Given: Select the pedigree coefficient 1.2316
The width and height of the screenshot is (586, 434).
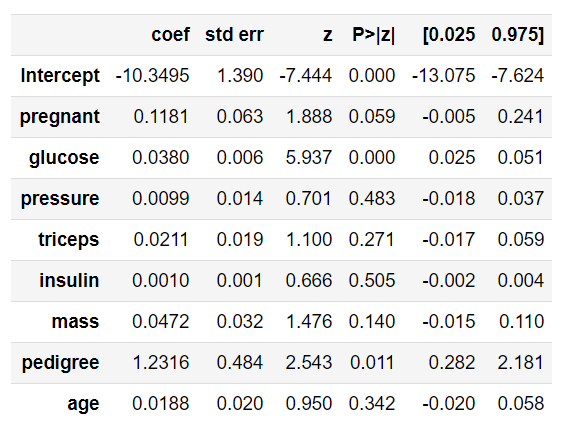Looking at the screenshot, I should tap(161, 363).
